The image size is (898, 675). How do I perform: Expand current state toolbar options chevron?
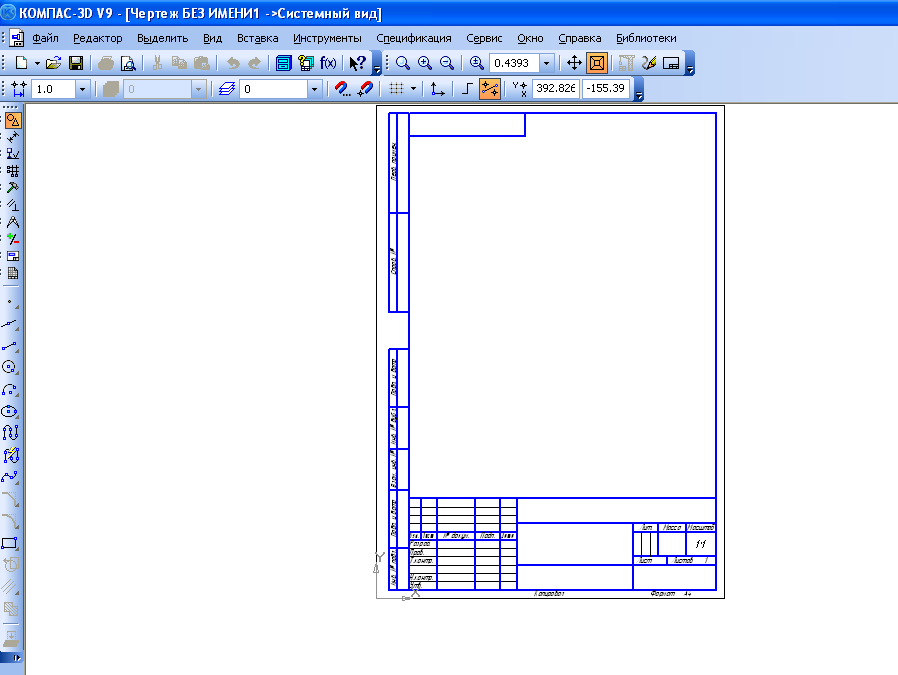pos(639,90)
